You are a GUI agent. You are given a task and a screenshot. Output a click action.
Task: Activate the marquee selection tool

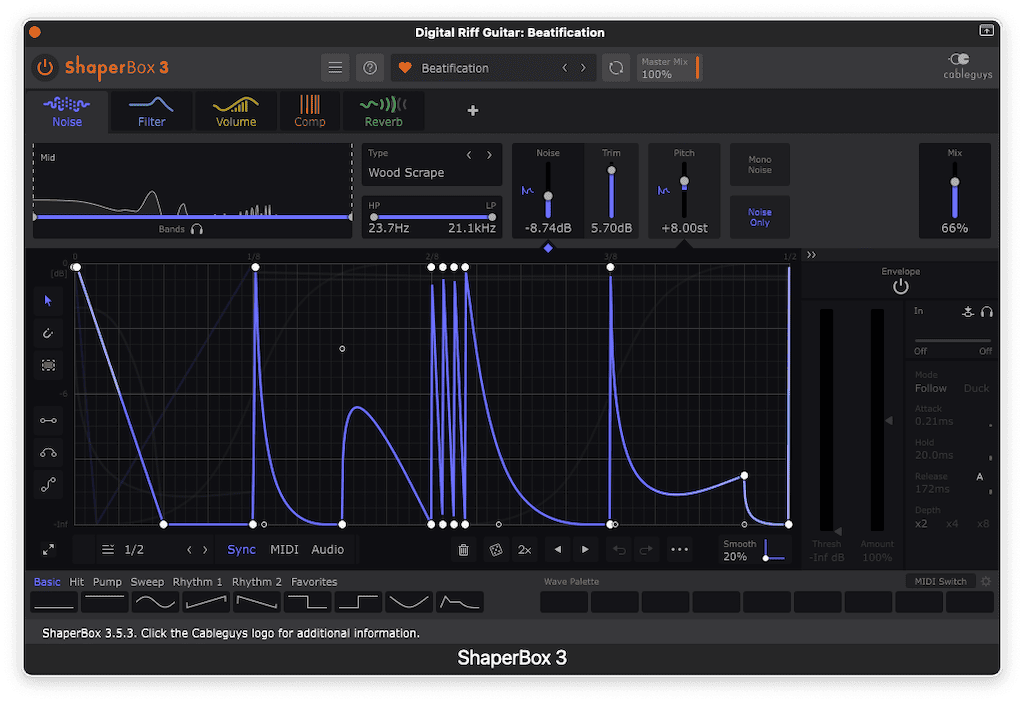pyautogui.click(x=48, y=365)
